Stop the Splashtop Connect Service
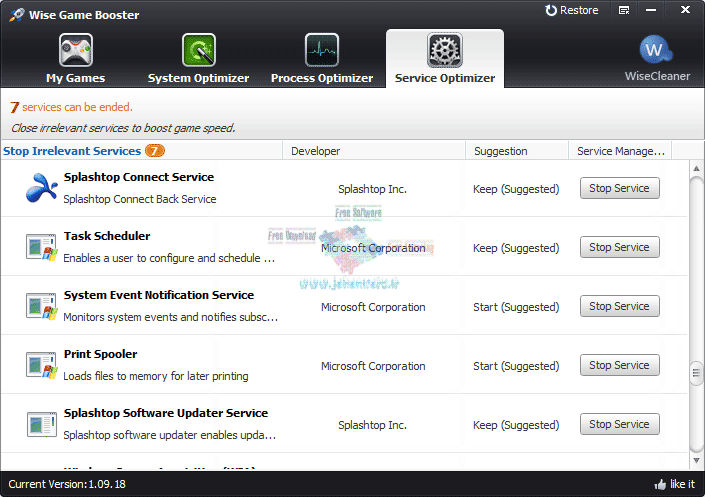705x497 pixels. click(619, 188)
